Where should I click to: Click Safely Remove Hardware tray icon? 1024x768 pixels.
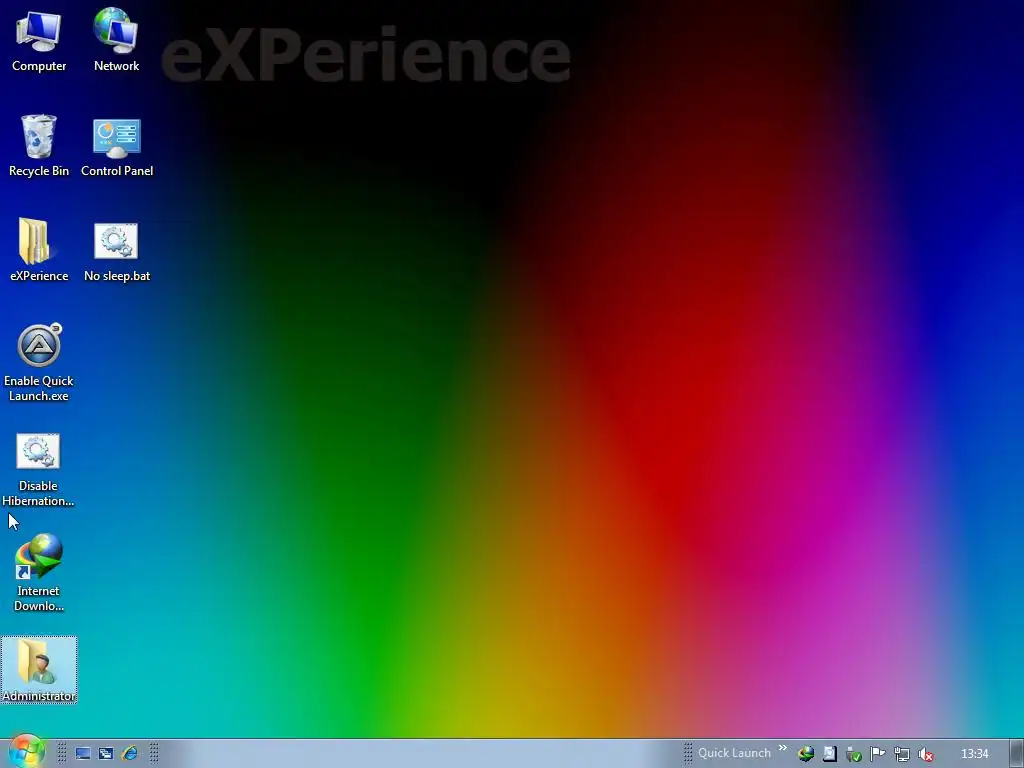pyautogui.click(x=853, y=754)
